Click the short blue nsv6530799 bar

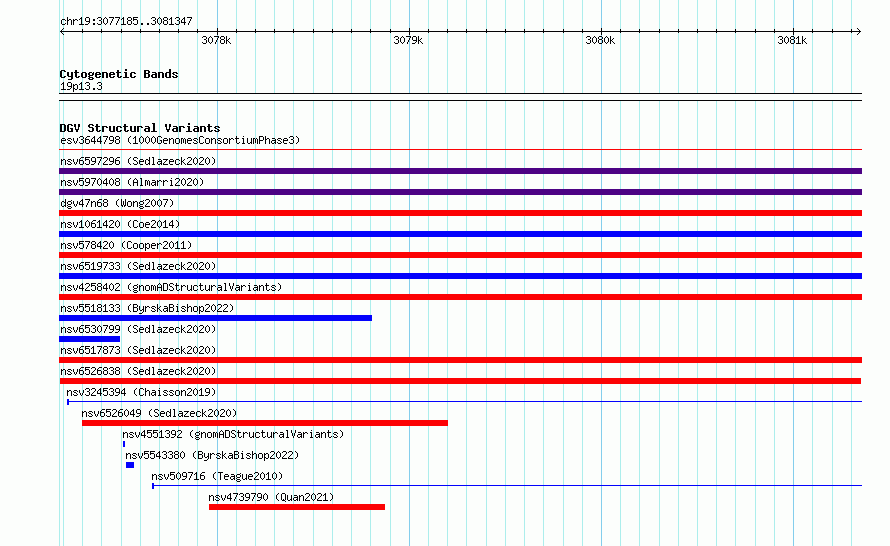coord(89,339)
